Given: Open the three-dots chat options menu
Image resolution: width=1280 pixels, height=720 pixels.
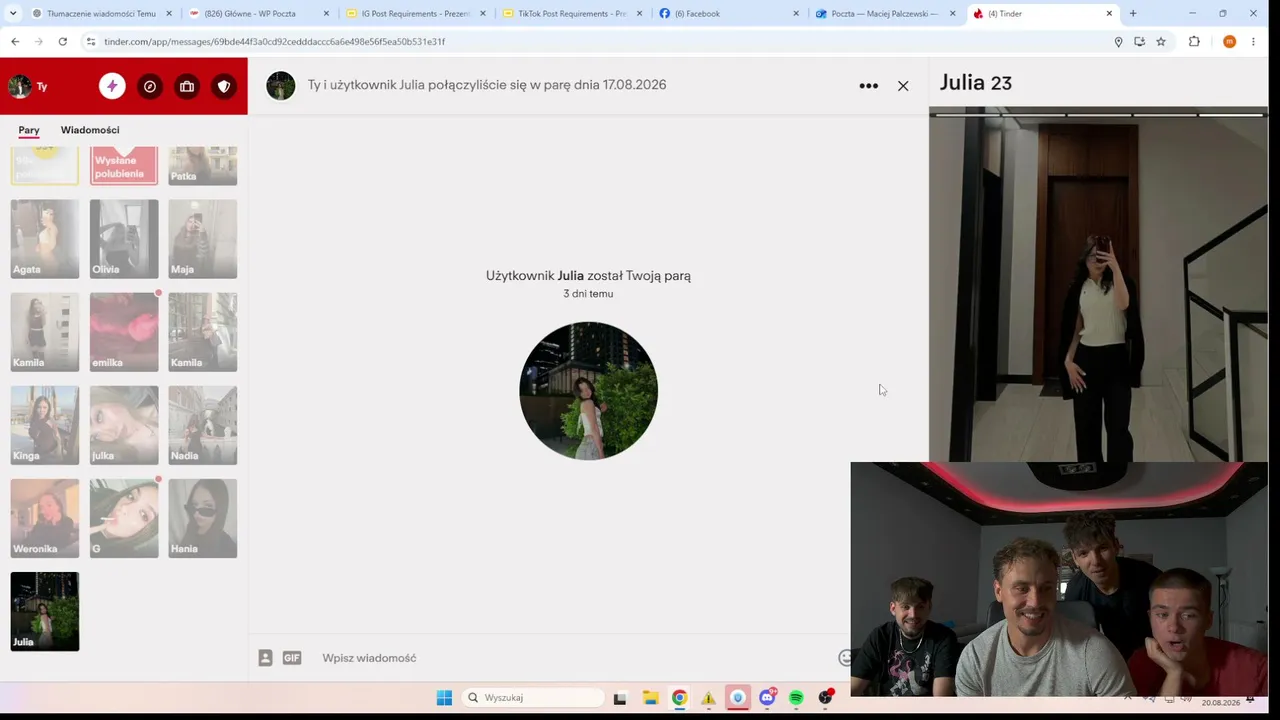Looking at the screenshot, I should point(869,86).
